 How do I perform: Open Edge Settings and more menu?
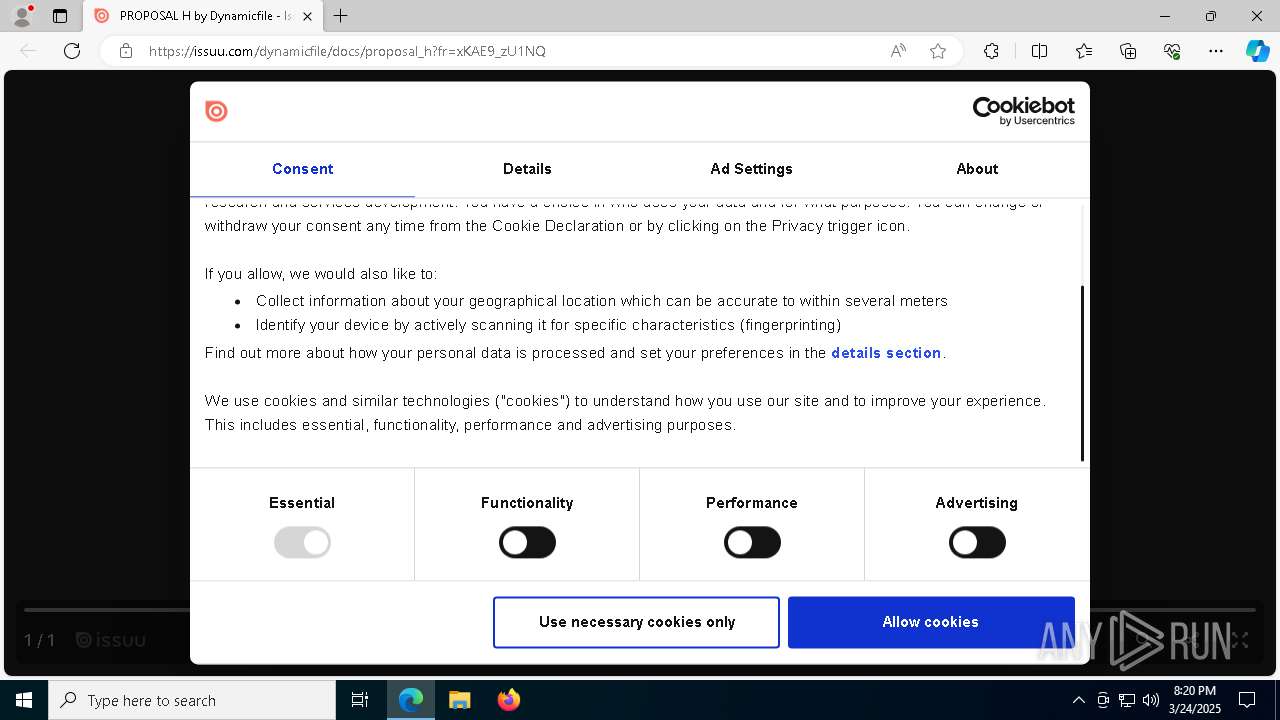coord(1216,51)
